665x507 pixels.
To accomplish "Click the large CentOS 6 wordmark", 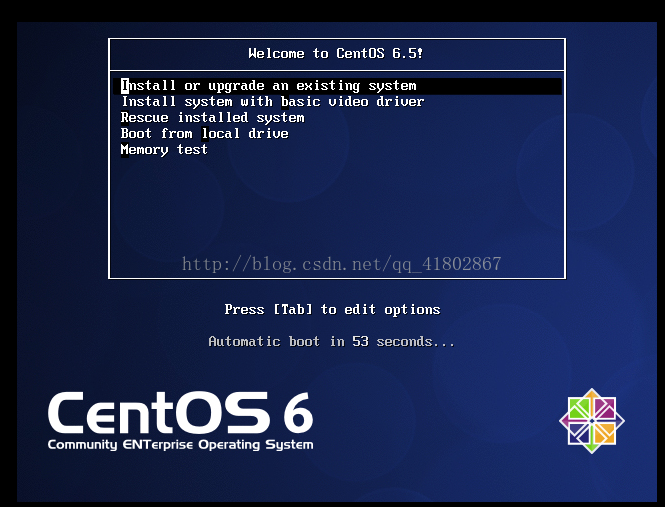I will pyautogui.click(x=180, y=412).
